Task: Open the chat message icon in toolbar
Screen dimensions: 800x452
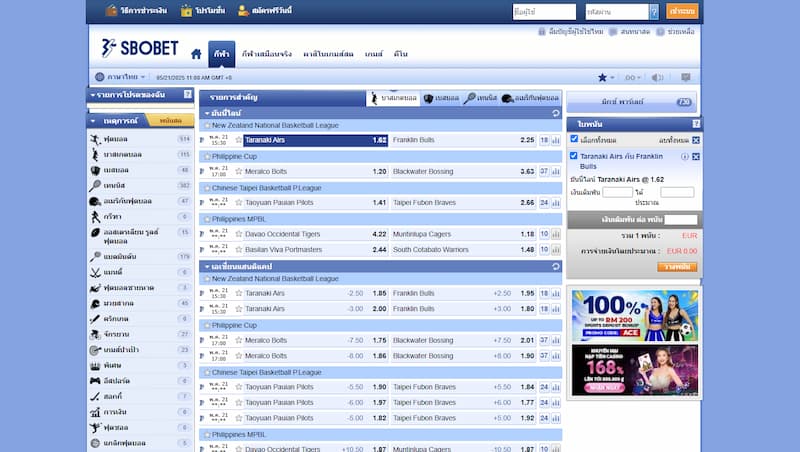Action: point(686,78)
